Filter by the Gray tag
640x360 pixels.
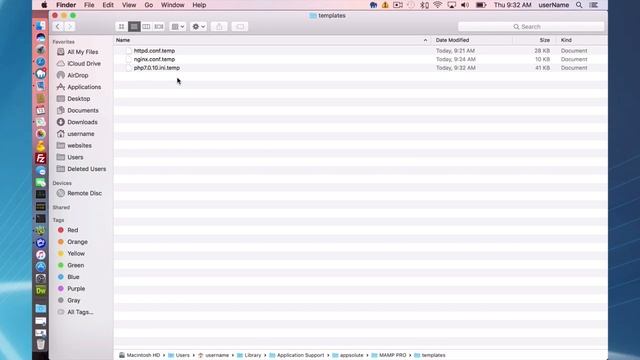coord(73,300)
